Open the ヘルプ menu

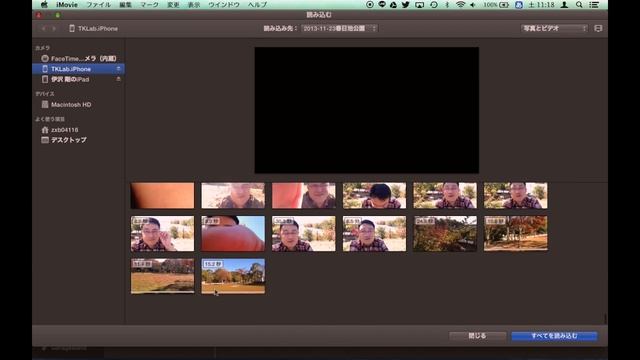tap(257, 5)
